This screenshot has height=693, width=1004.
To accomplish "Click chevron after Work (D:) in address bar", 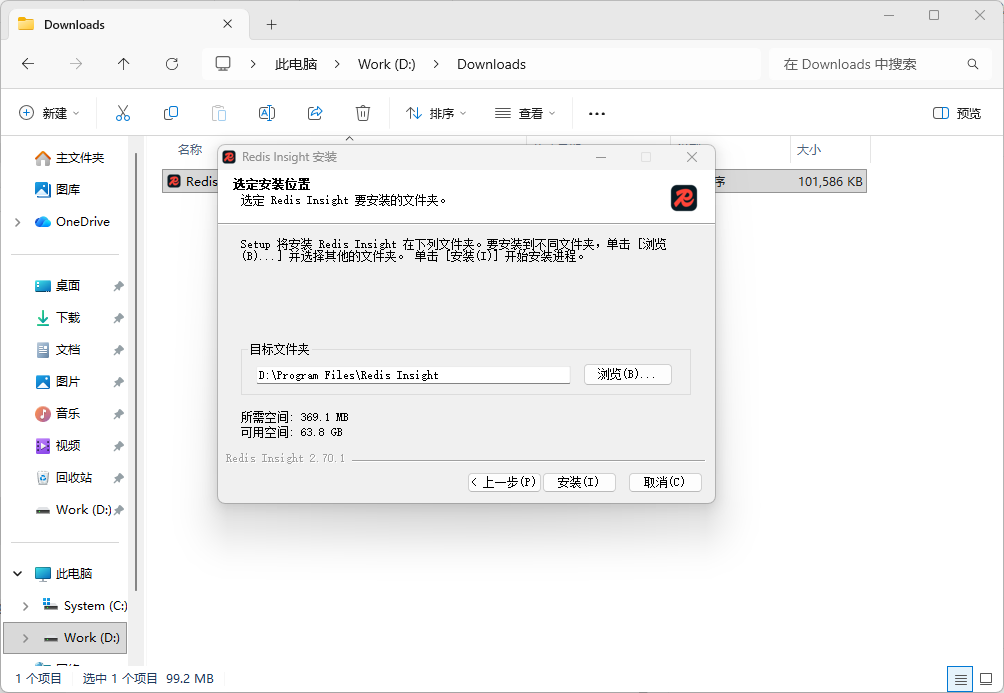I will (x=436, y=64).
